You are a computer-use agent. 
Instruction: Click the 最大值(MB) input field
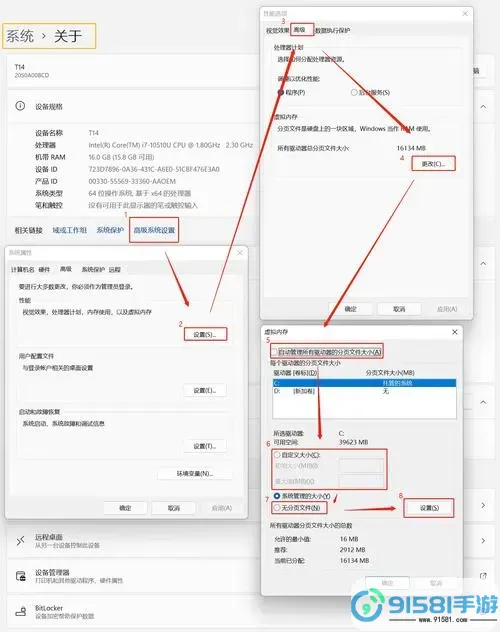click(361, 481)
